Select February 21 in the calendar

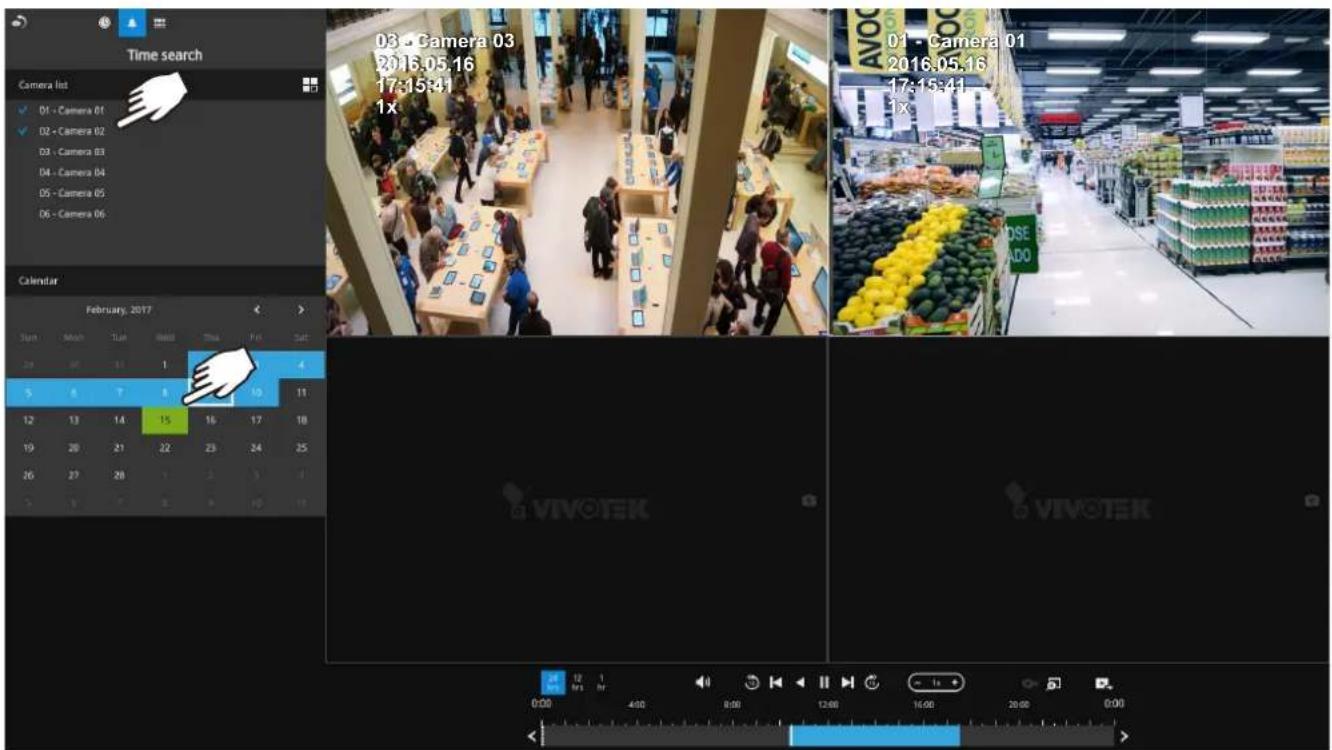click(119, 448)
